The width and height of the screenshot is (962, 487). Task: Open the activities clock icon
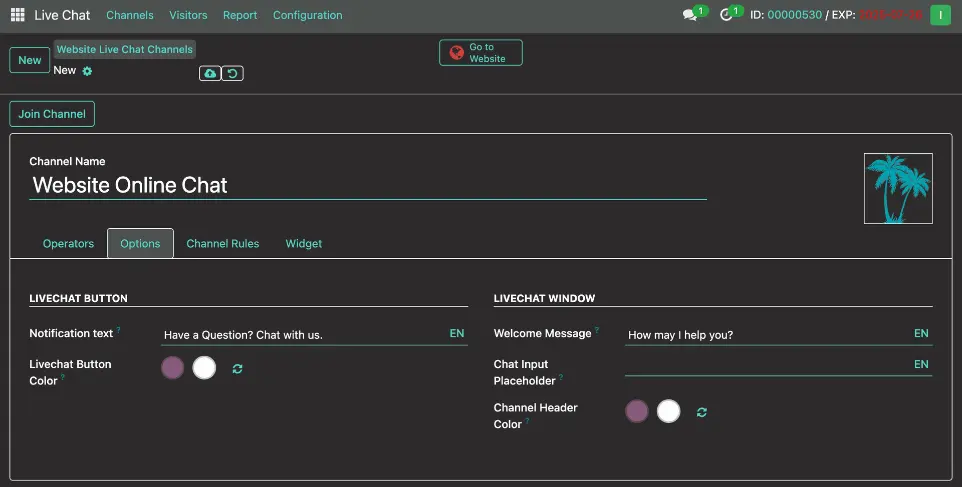[727, 15]
